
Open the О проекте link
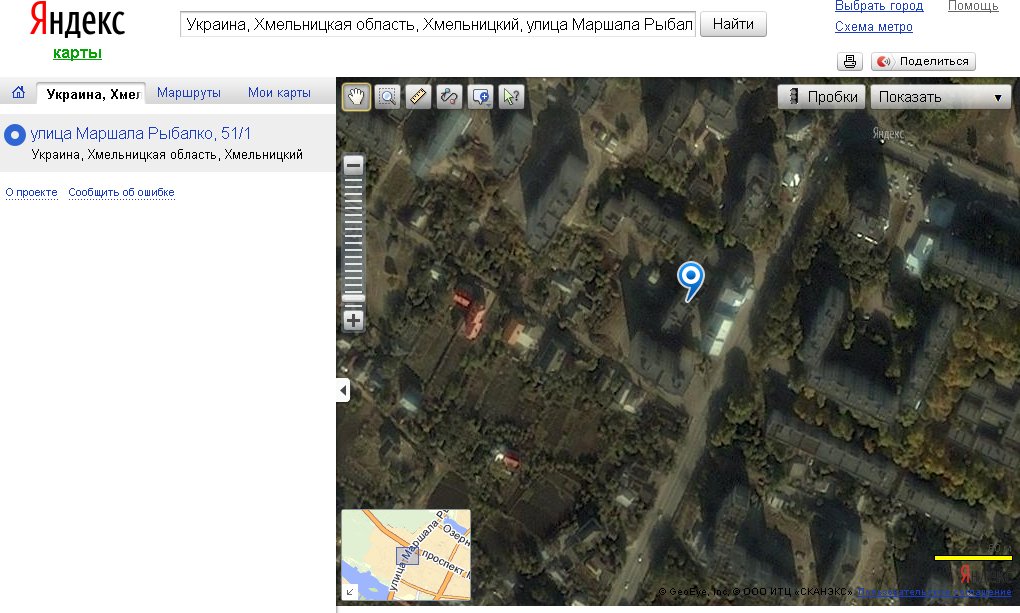tap(31, 192)
